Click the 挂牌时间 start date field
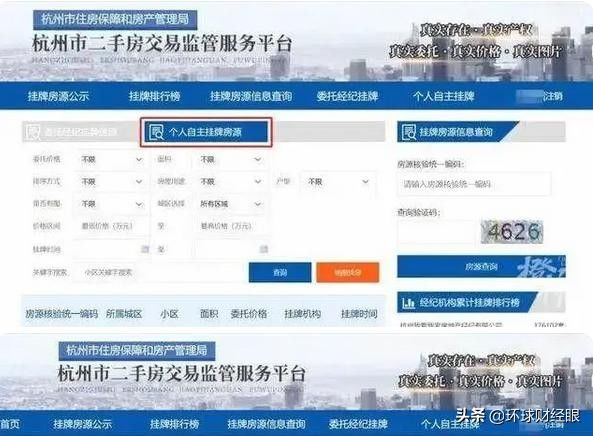This screenshot has width=593, height=436. 111,249
